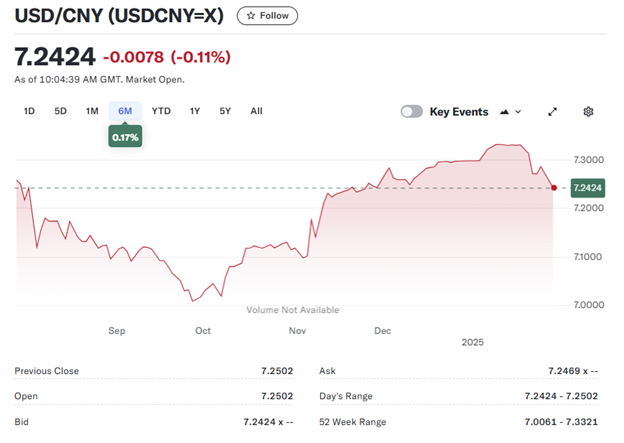Click the red endpoint dot on chart
Viewport: 624px width, 443px height.
pos(554,187)
